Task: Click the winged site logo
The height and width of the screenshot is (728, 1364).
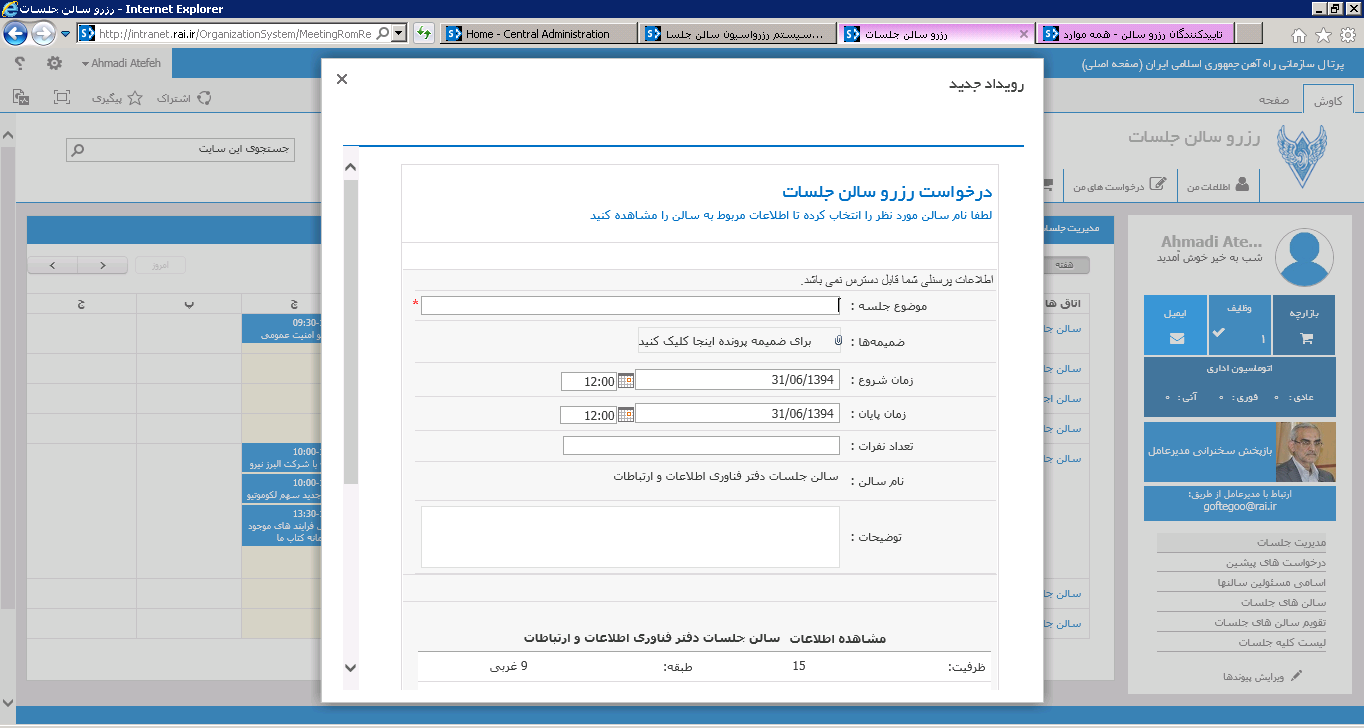Action: 1301,156
